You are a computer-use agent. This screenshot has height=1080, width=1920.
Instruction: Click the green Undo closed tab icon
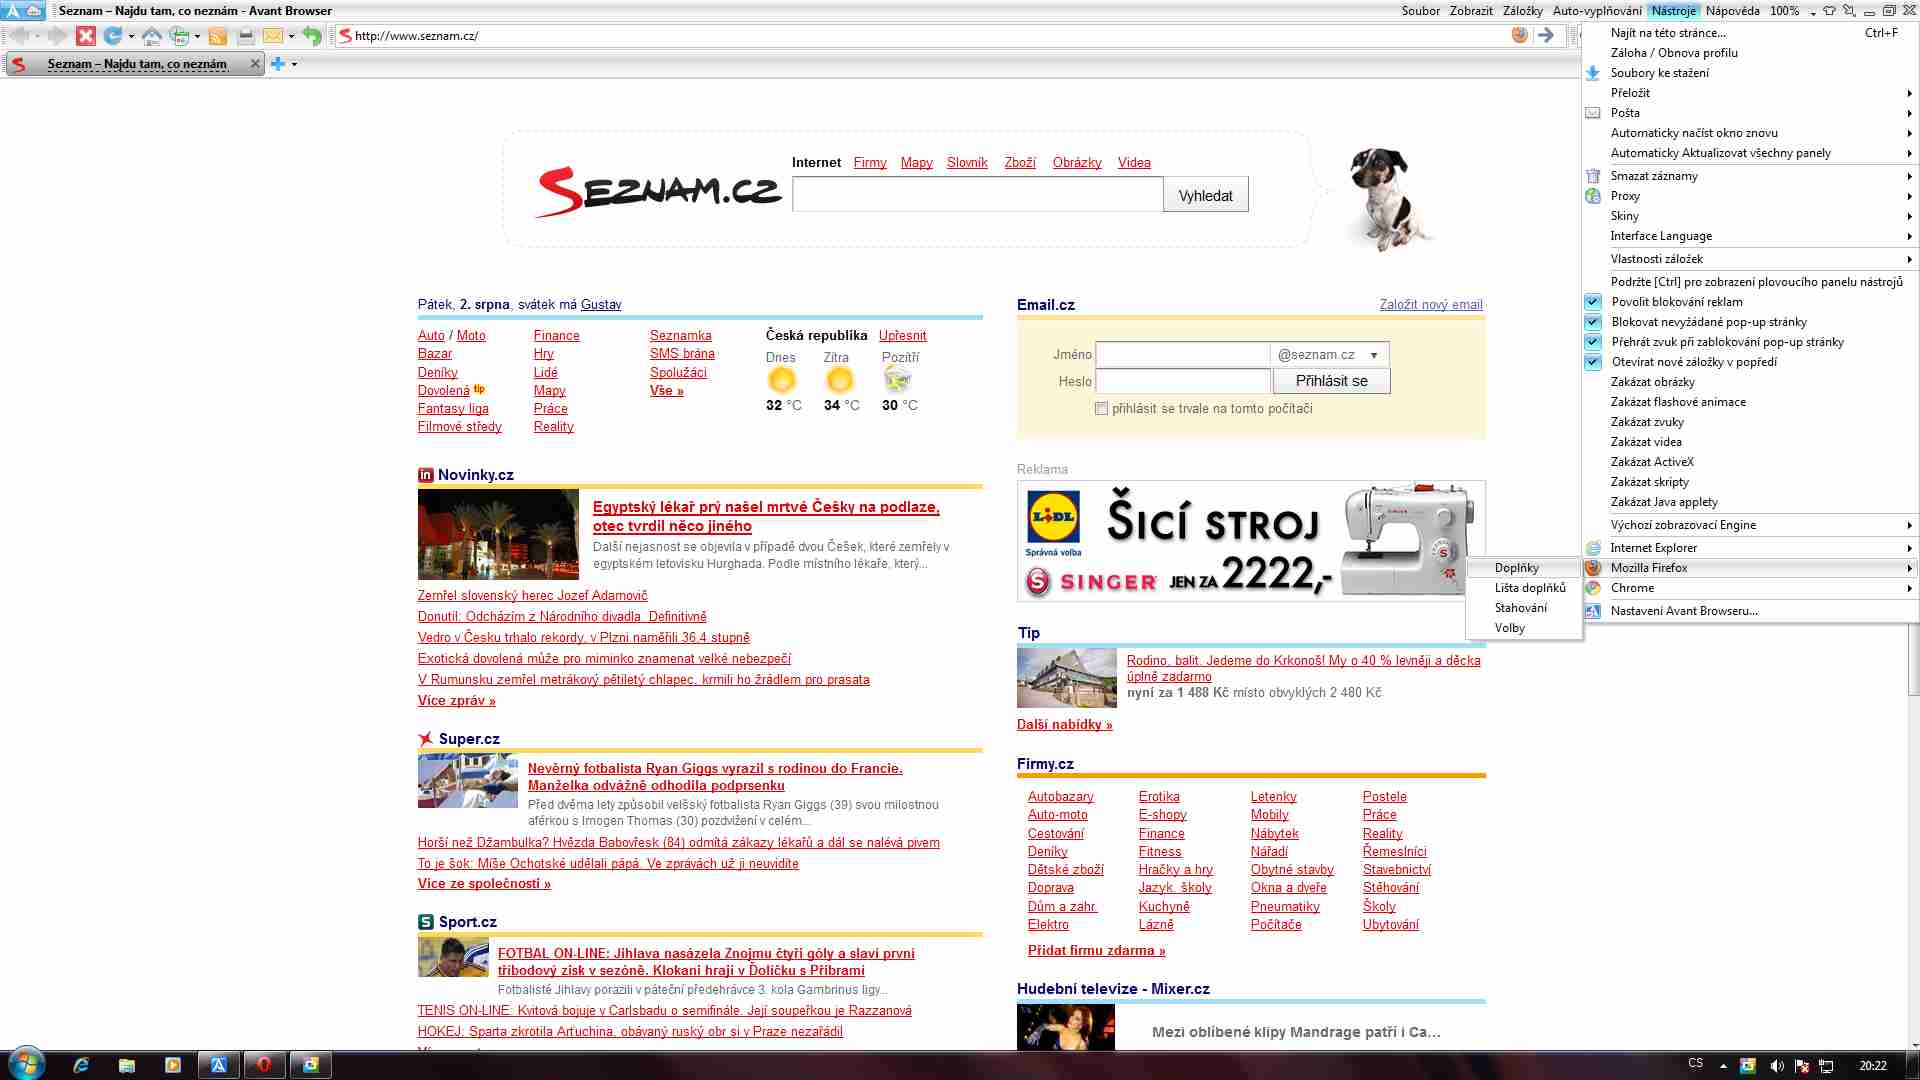pyautogui.click(x=312, y=36)
